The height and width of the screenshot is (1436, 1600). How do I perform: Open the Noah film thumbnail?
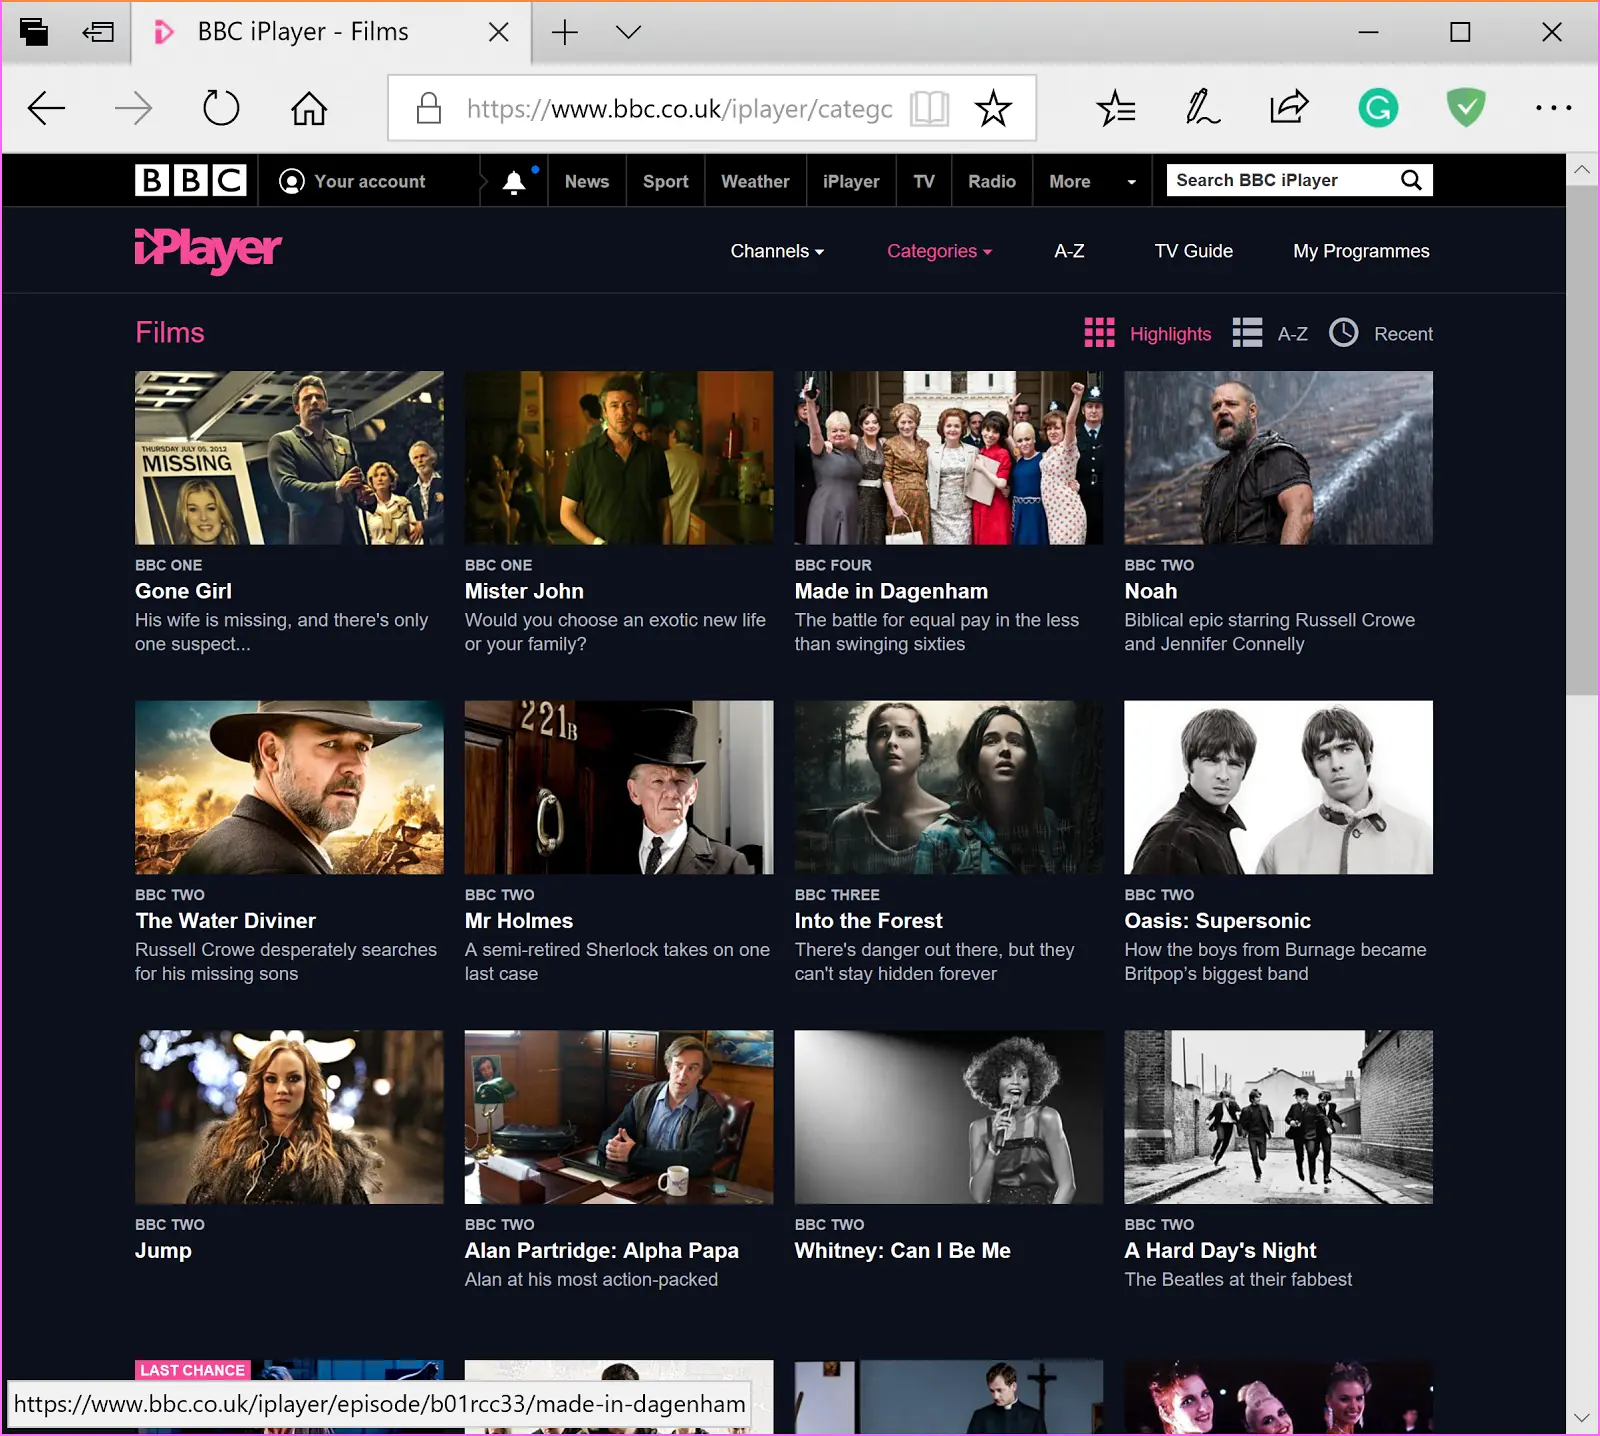coord(1278,458)
